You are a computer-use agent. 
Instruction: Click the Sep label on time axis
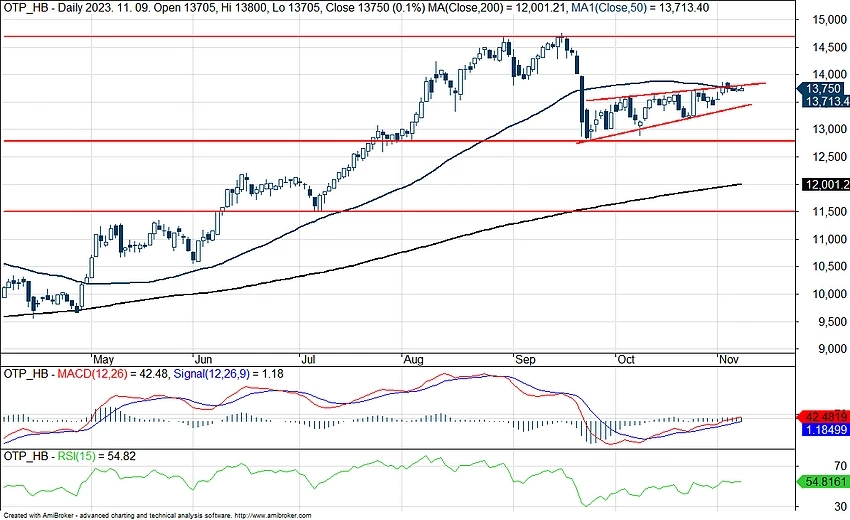[x=519, y=357]
